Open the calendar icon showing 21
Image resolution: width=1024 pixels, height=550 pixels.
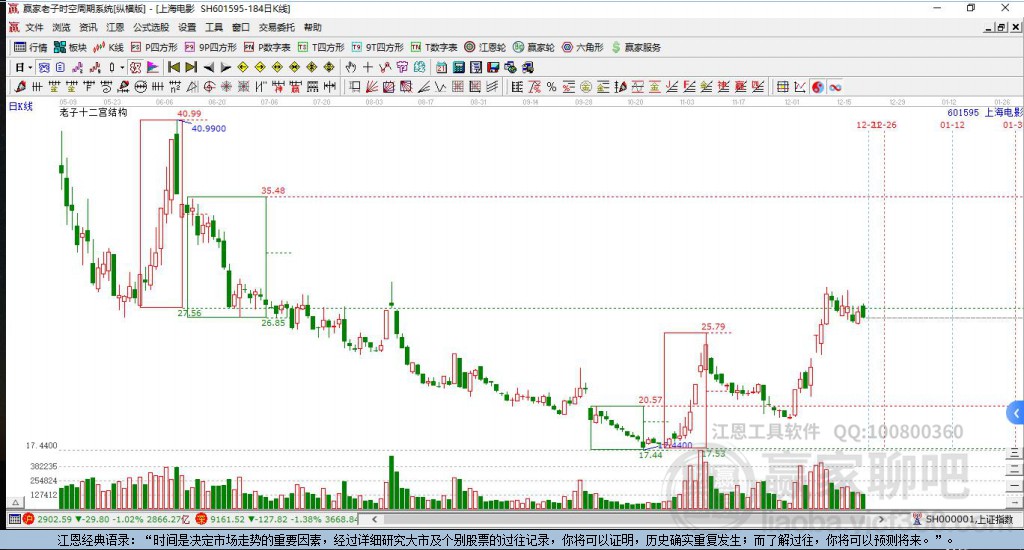(441, 67)
